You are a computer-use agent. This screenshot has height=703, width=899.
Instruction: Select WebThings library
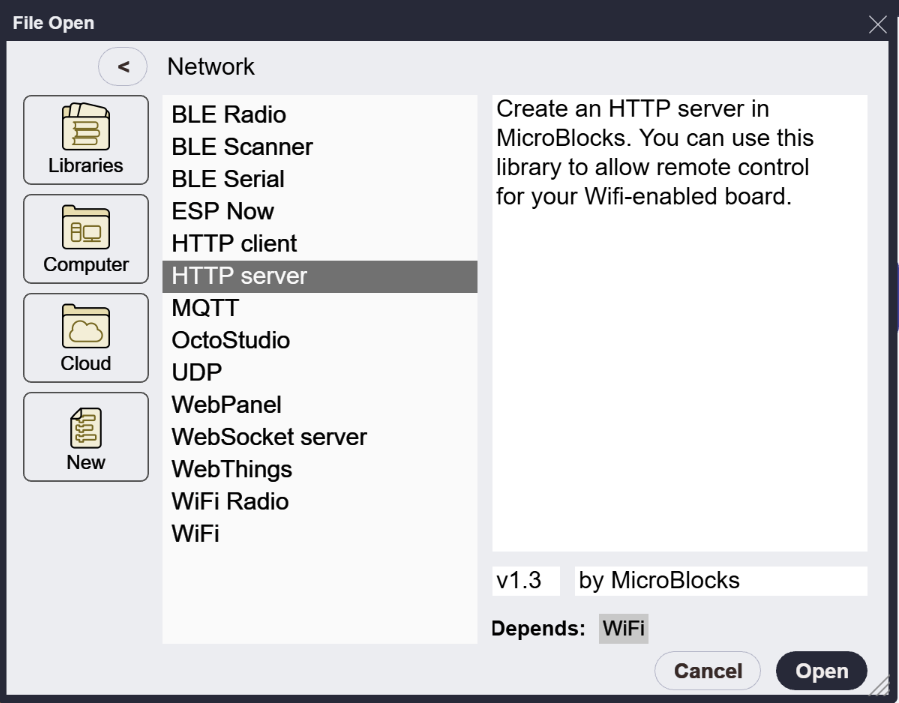pyautogui.click(x=320, y=469)
